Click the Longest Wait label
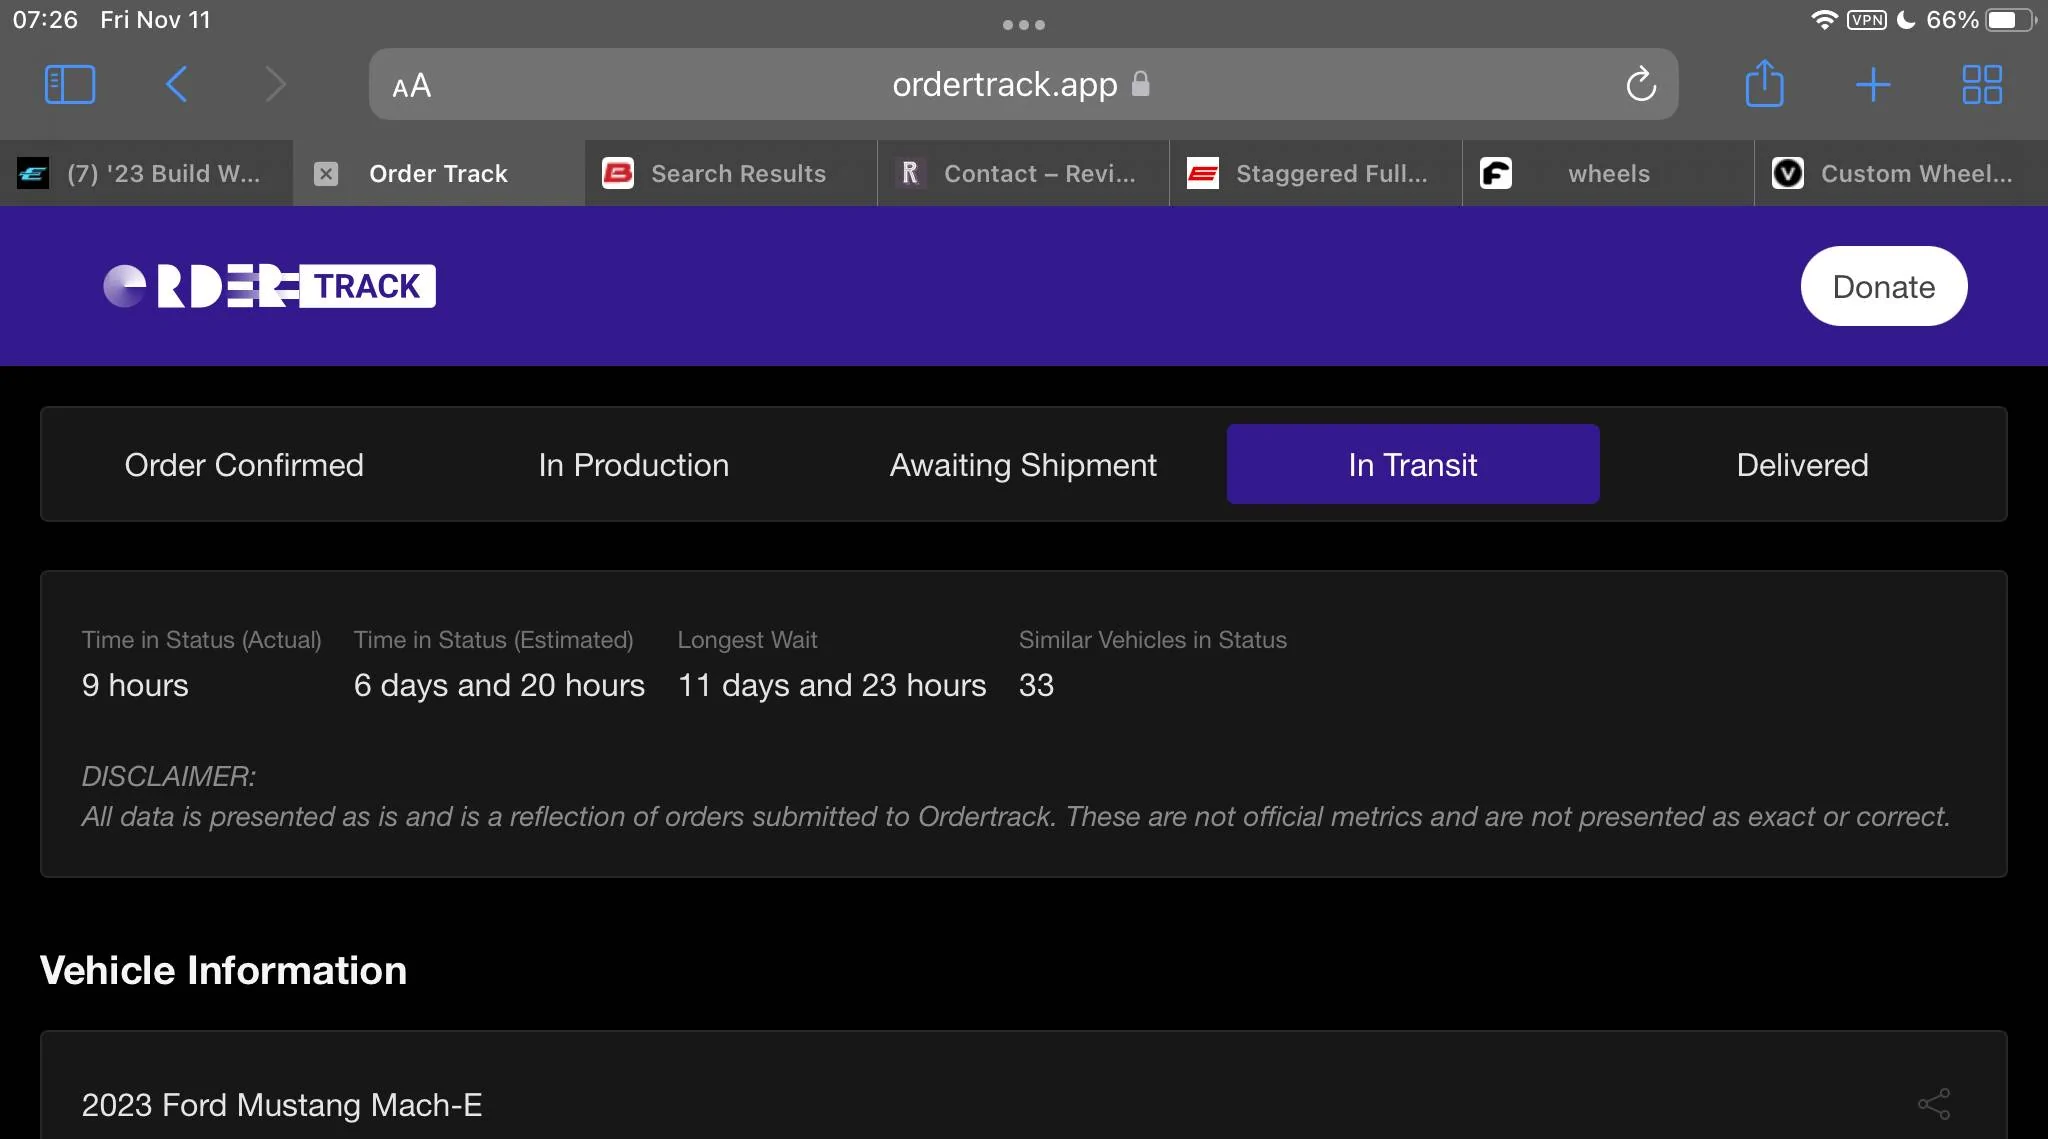Image resolution: width=2048 pixels, height=1139 pixels. (747, 640)
